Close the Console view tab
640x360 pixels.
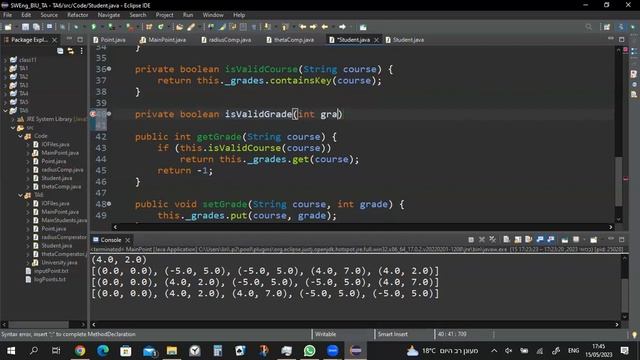tap(127, 240)
